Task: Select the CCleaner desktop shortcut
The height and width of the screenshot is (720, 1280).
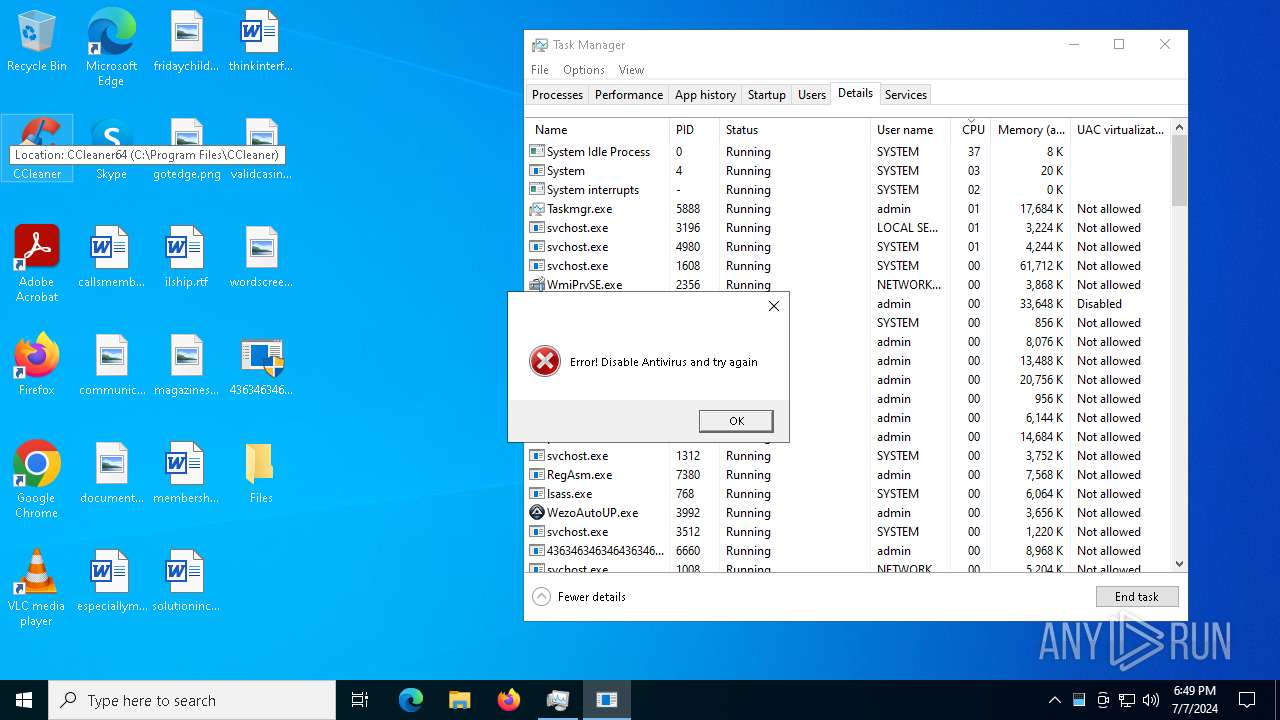Action: 37,148
